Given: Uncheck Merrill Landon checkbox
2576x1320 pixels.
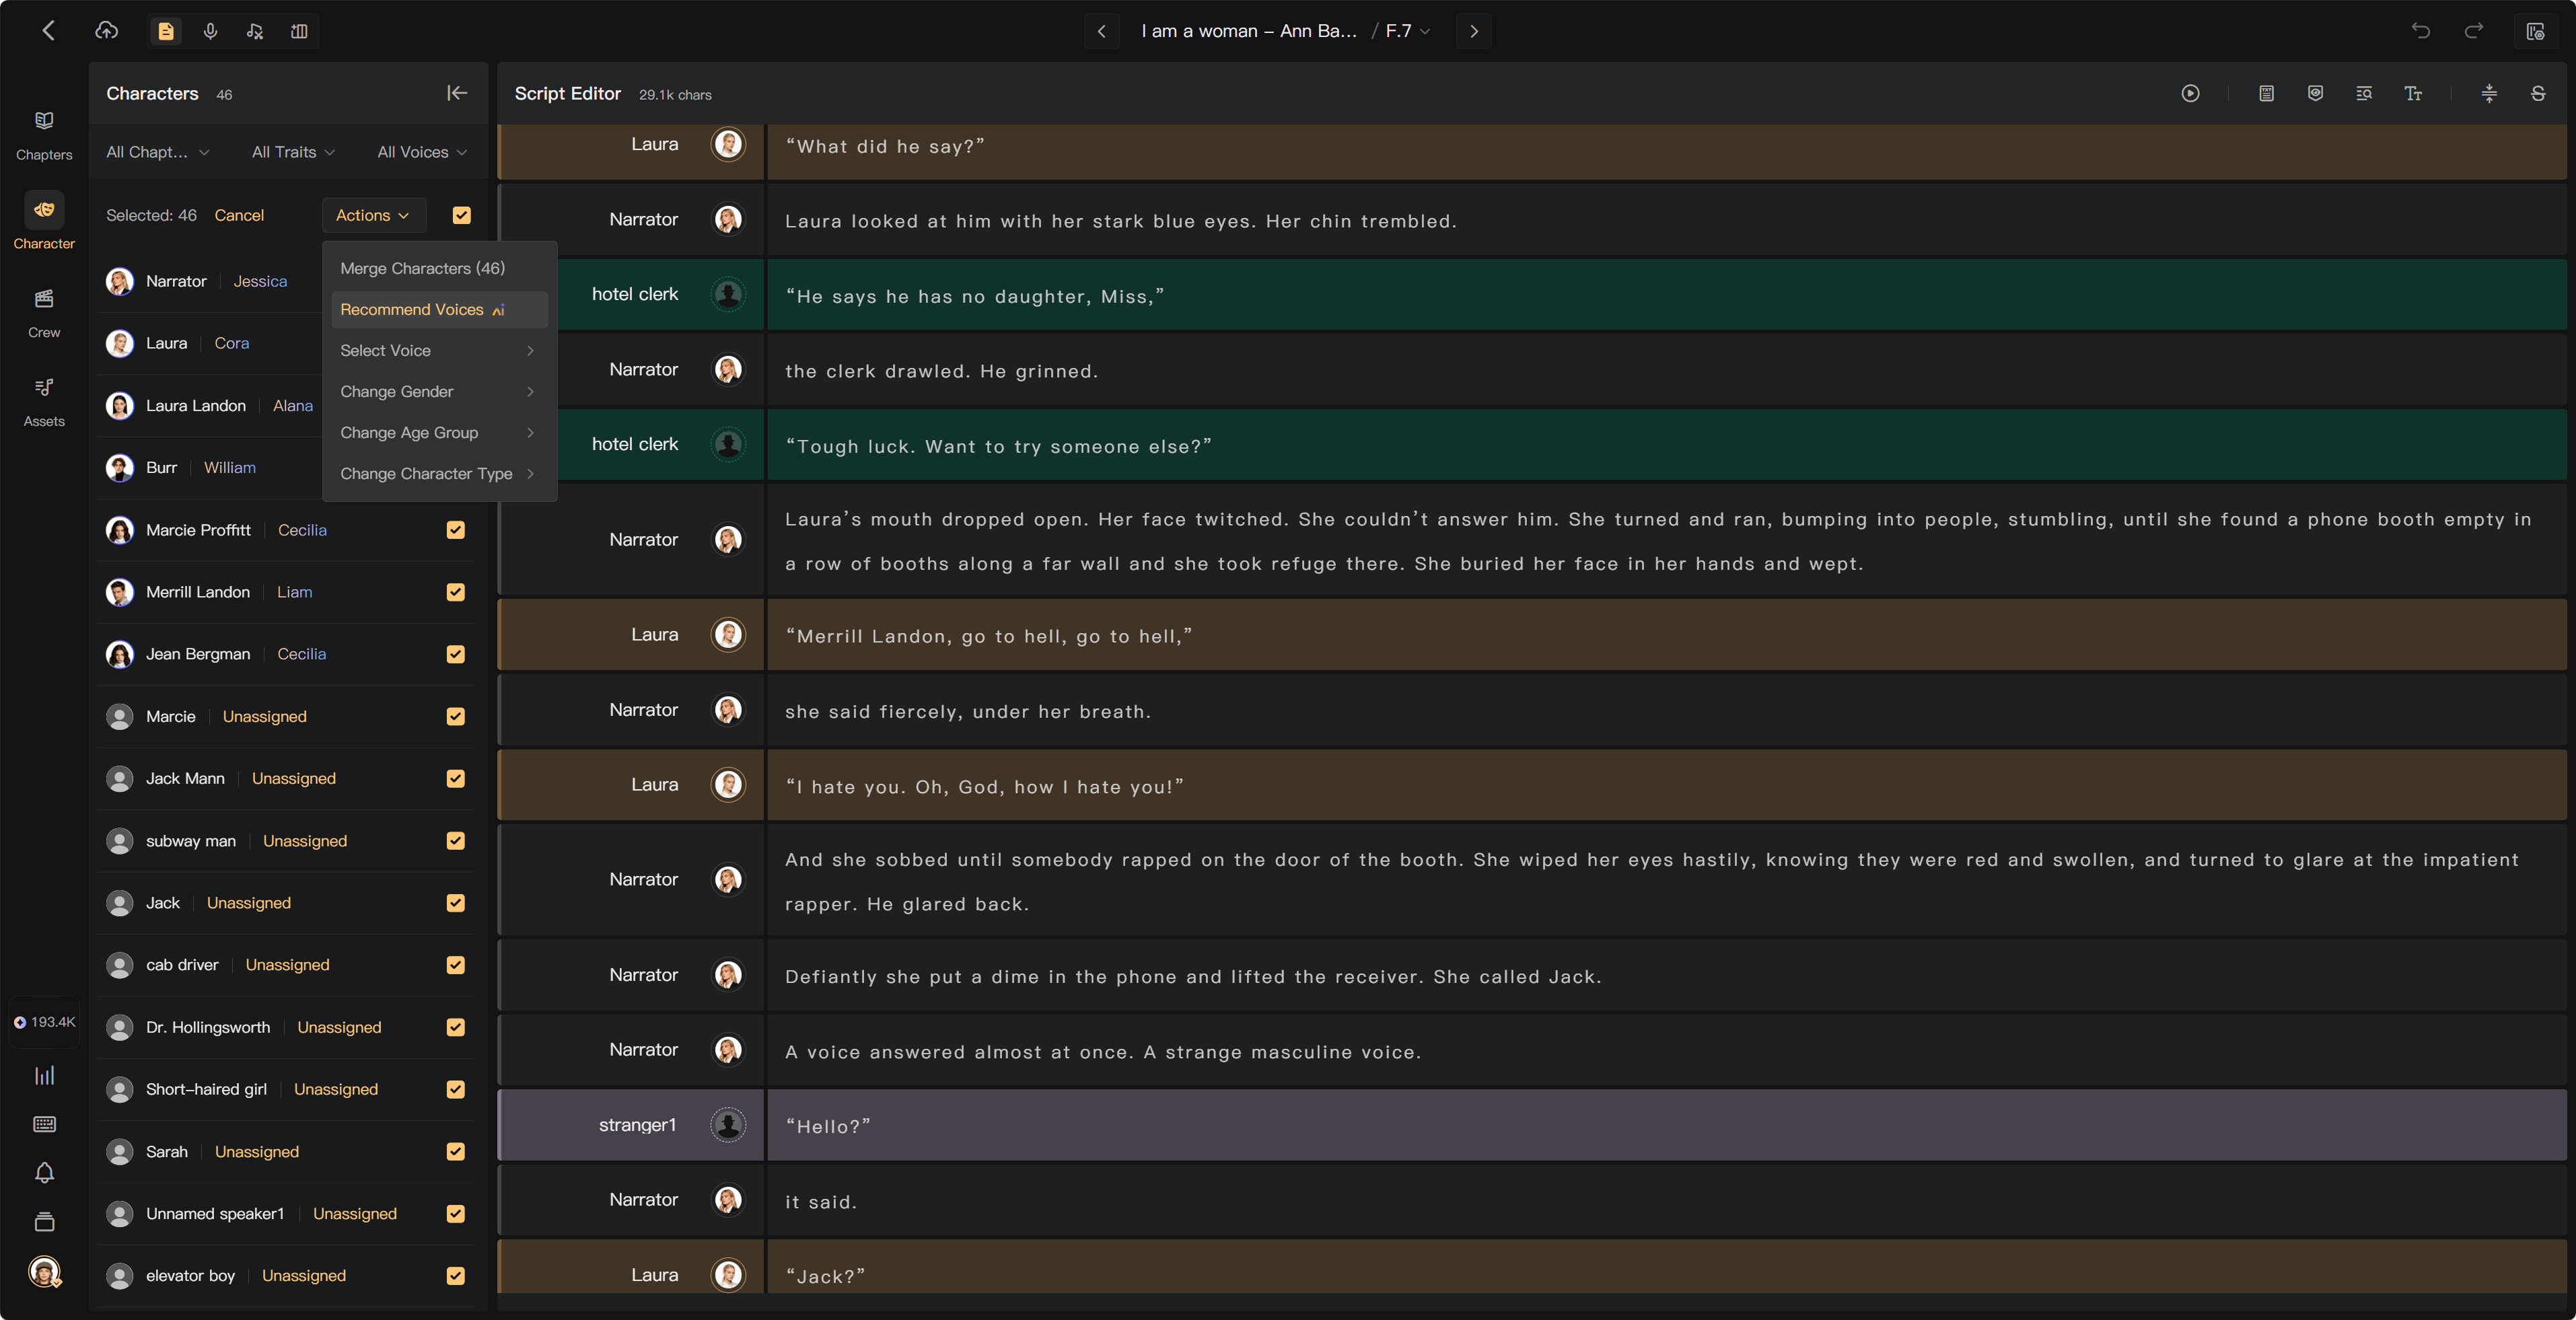Looking at the screenshot, I should (455, 592).
